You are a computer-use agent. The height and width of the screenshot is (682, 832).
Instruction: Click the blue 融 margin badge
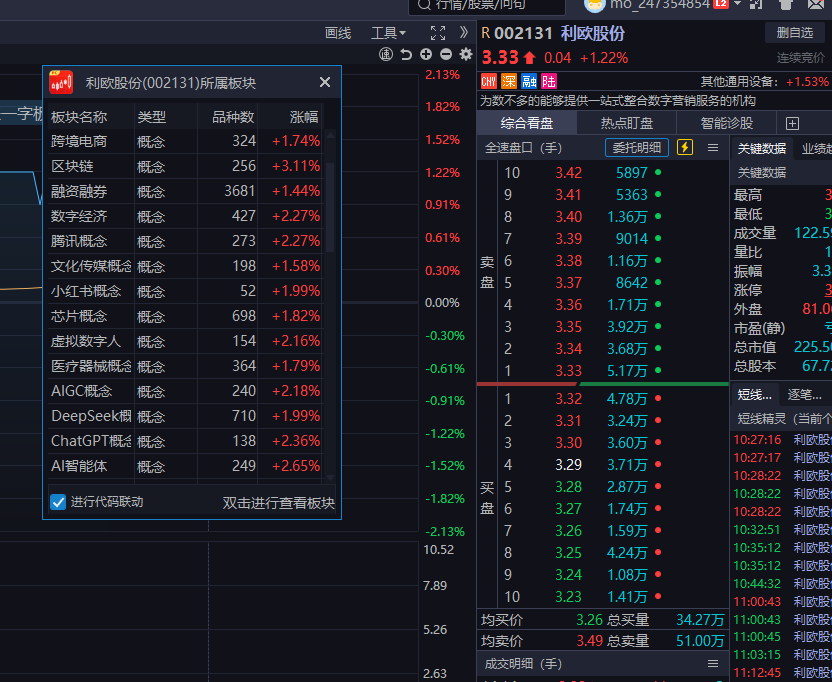(x=529, y=81)
